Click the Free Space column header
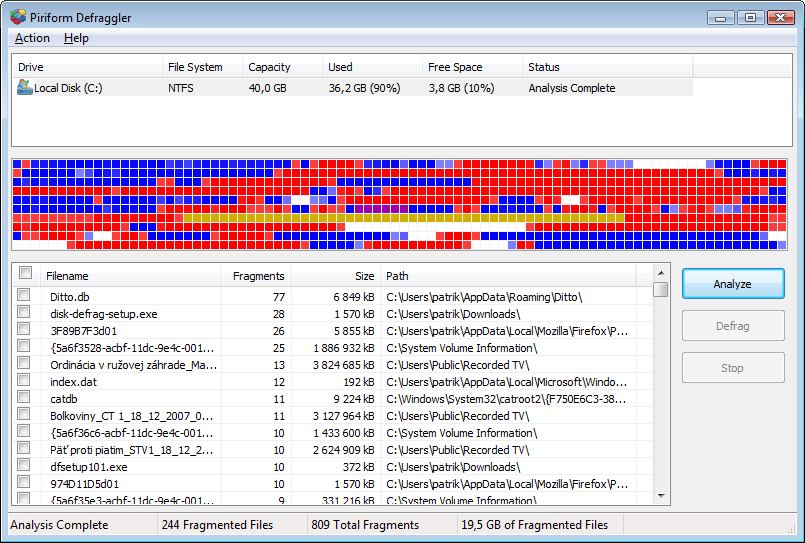The image size is (805, 543). (472, 67)
